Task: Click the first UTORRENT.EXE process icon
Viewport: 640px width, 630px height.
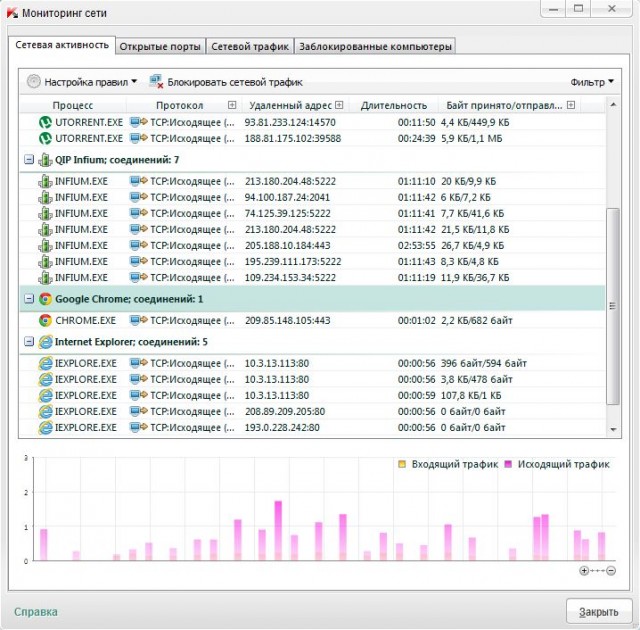Action: coord(44,123)
